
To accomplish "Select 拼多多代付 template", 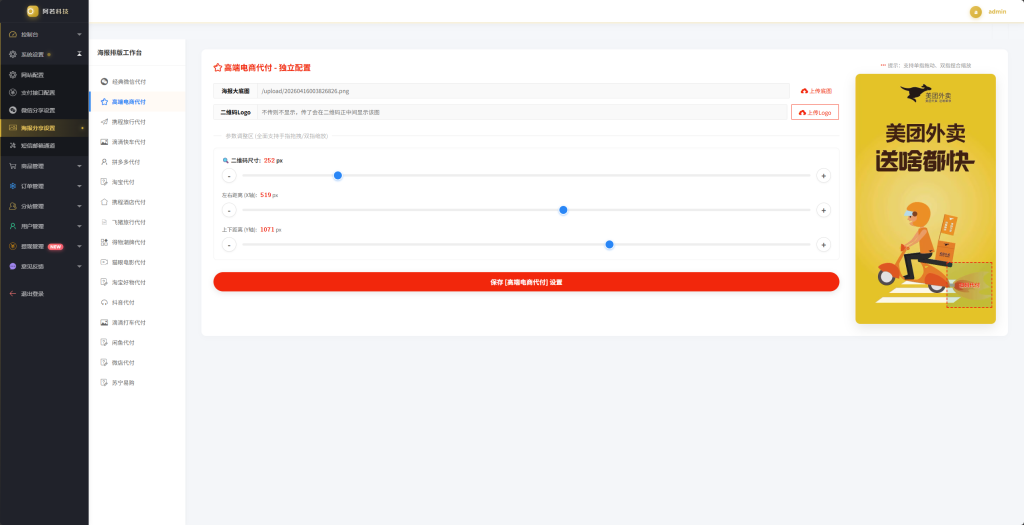I will point(136,162).
